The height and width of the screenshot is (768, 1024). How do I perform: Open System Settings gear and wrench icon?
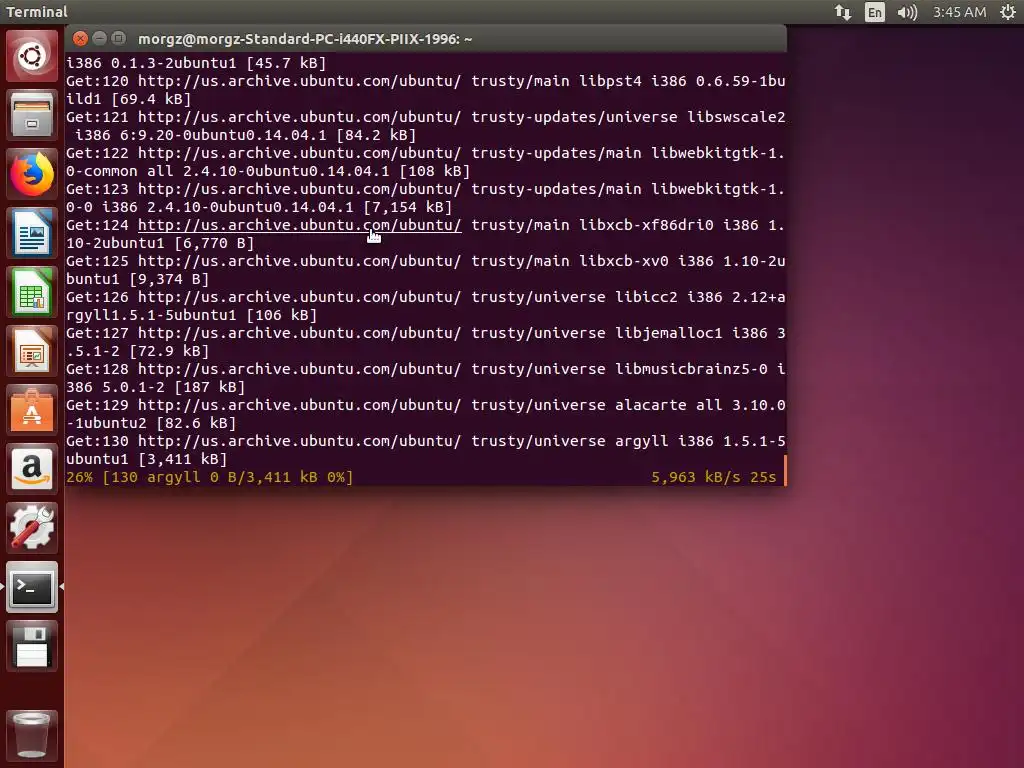pos(31,528)
